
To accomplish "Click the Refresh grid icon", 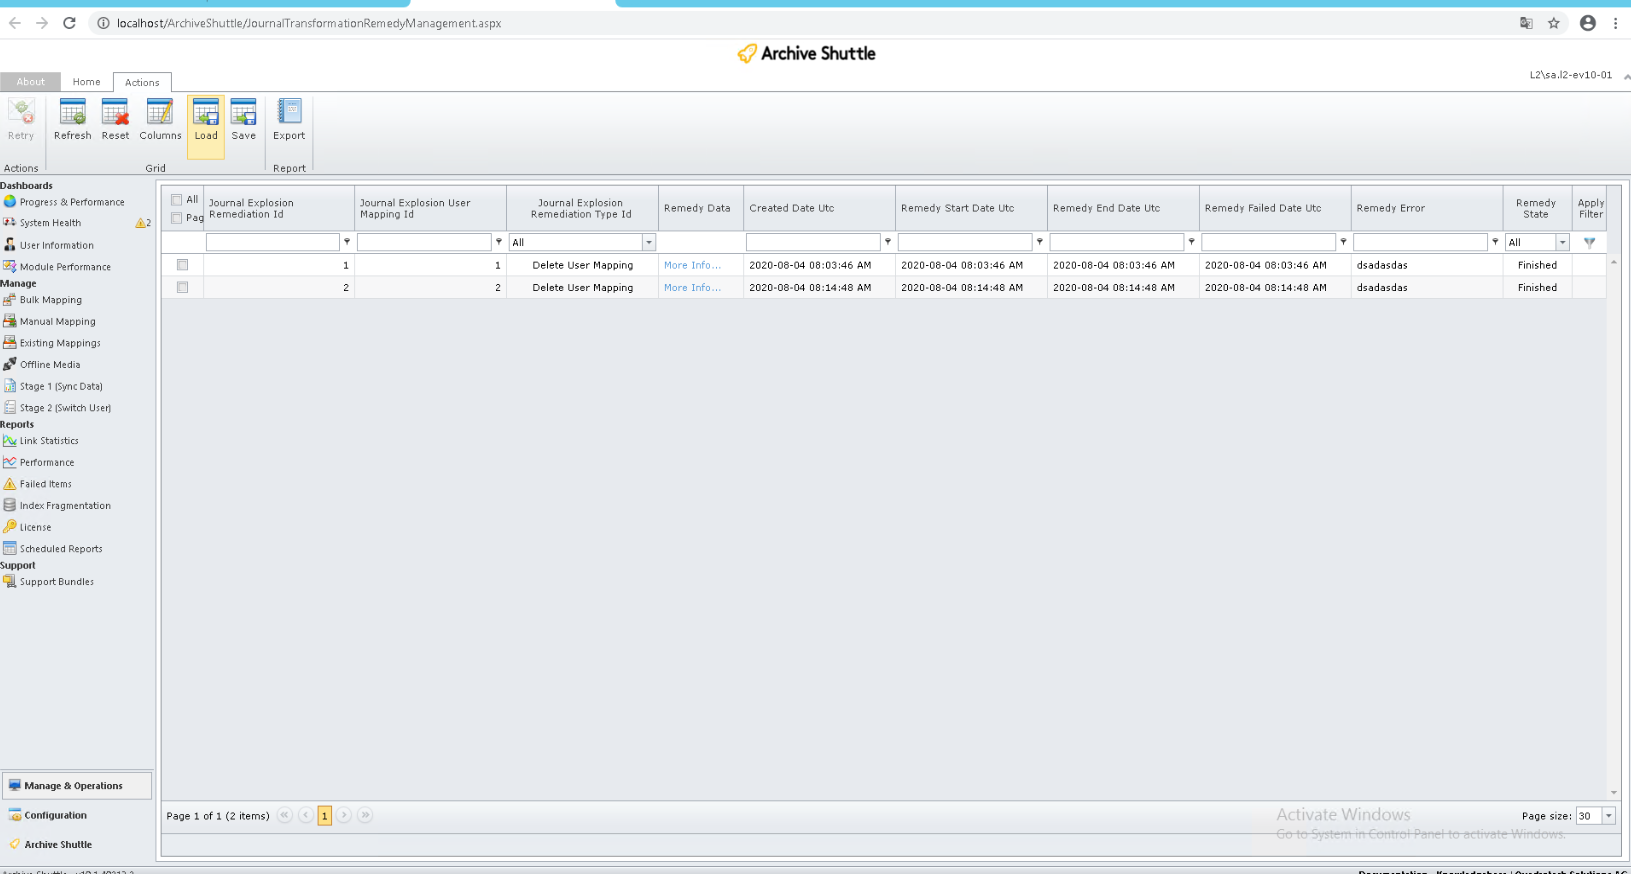I will click(x=72, y=112).
